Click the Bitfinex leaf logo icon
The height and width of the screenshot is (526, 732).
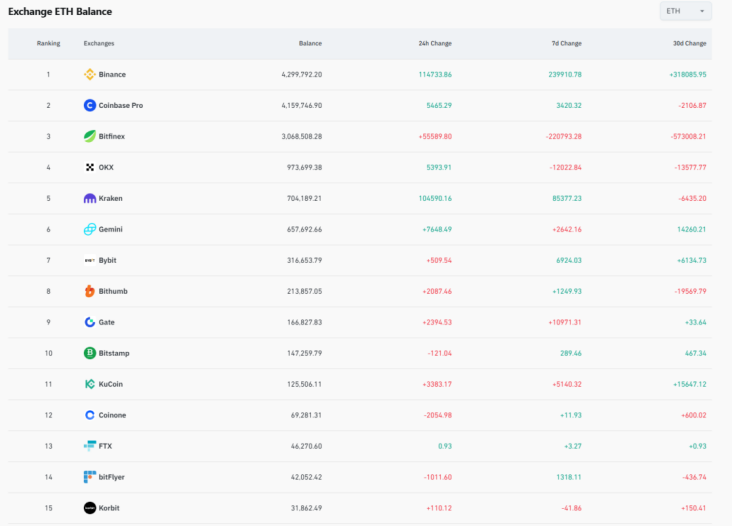point(90,136)
